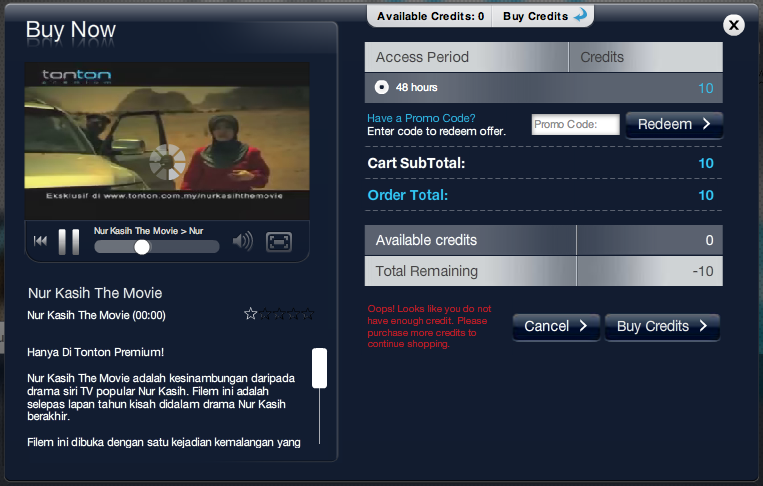This screenshot has width=763, height=486.
Task: Click the description scrollbar handle
Action: click(319, 368)
